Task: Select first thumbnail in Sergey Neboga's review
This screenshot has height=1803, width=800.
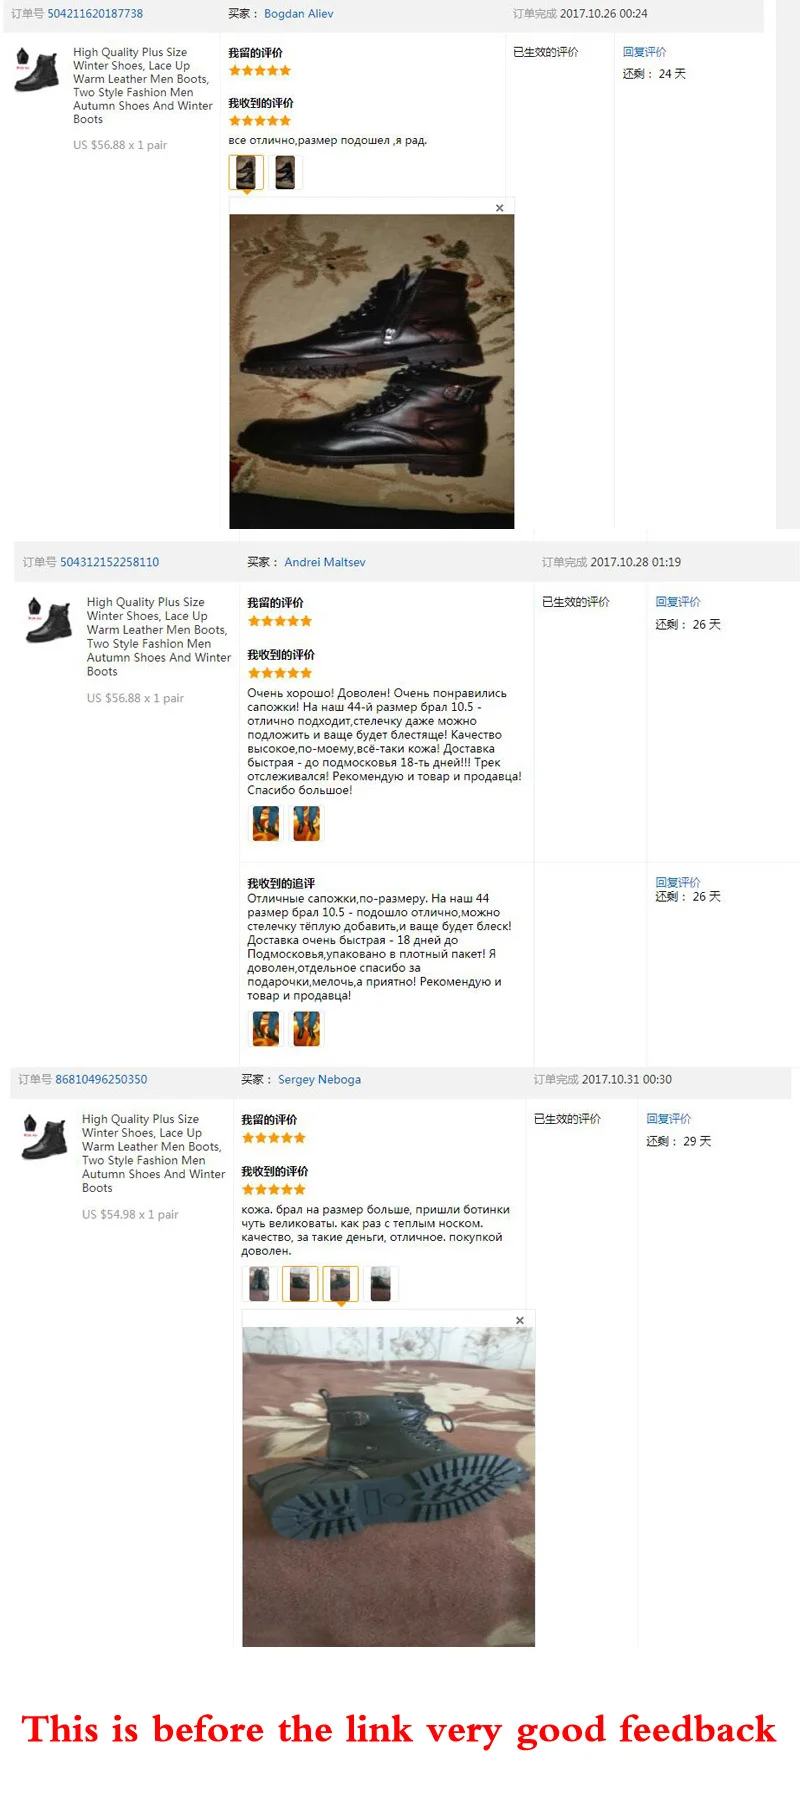Action: click(259, 1284)
